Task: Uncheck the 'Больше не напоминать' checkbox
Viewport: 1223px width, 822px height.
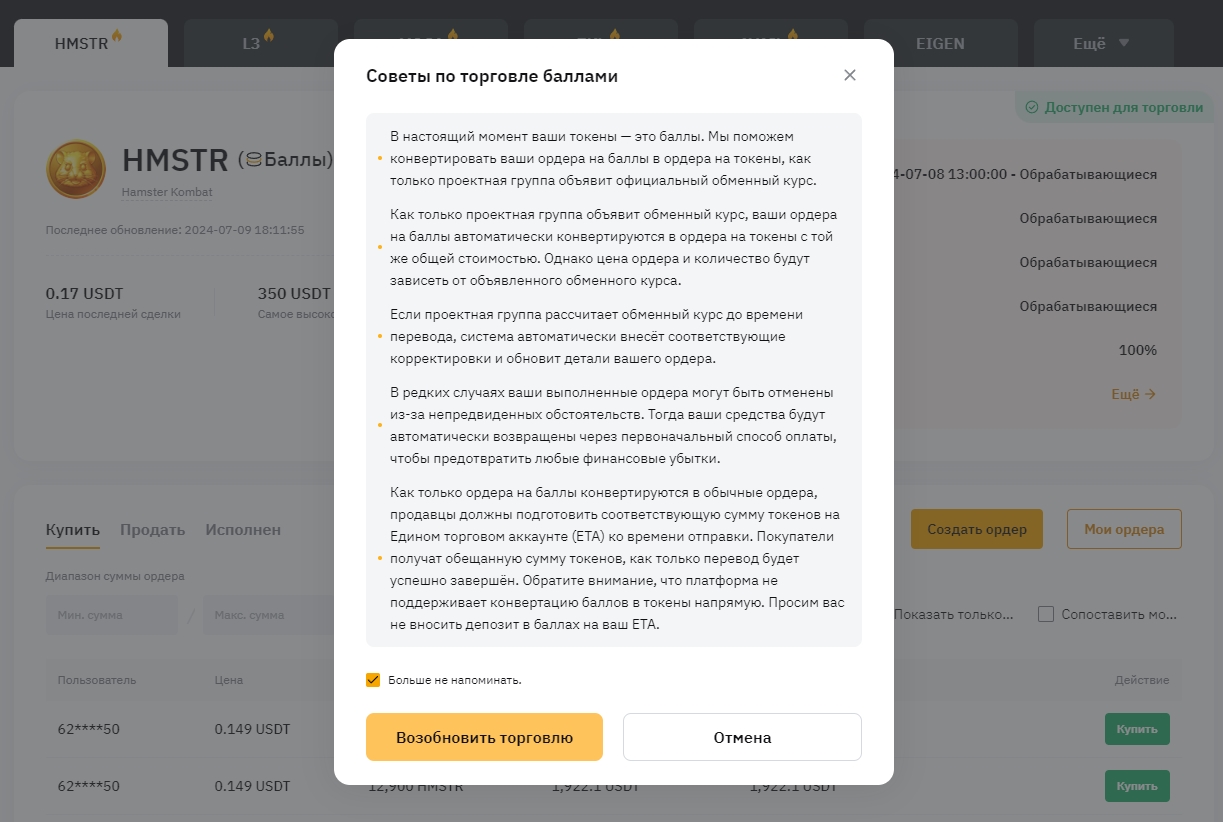Action: click(373, 680)
